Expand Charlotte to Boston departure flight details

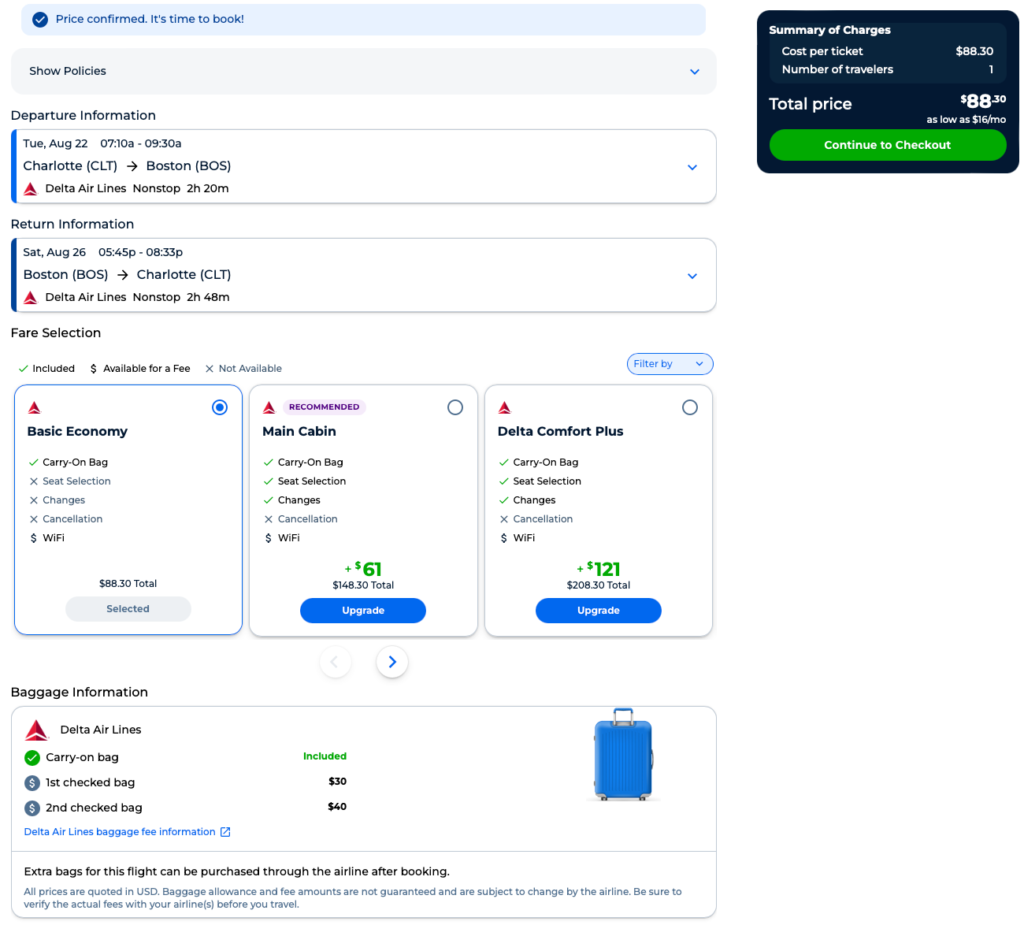[692, 167]
